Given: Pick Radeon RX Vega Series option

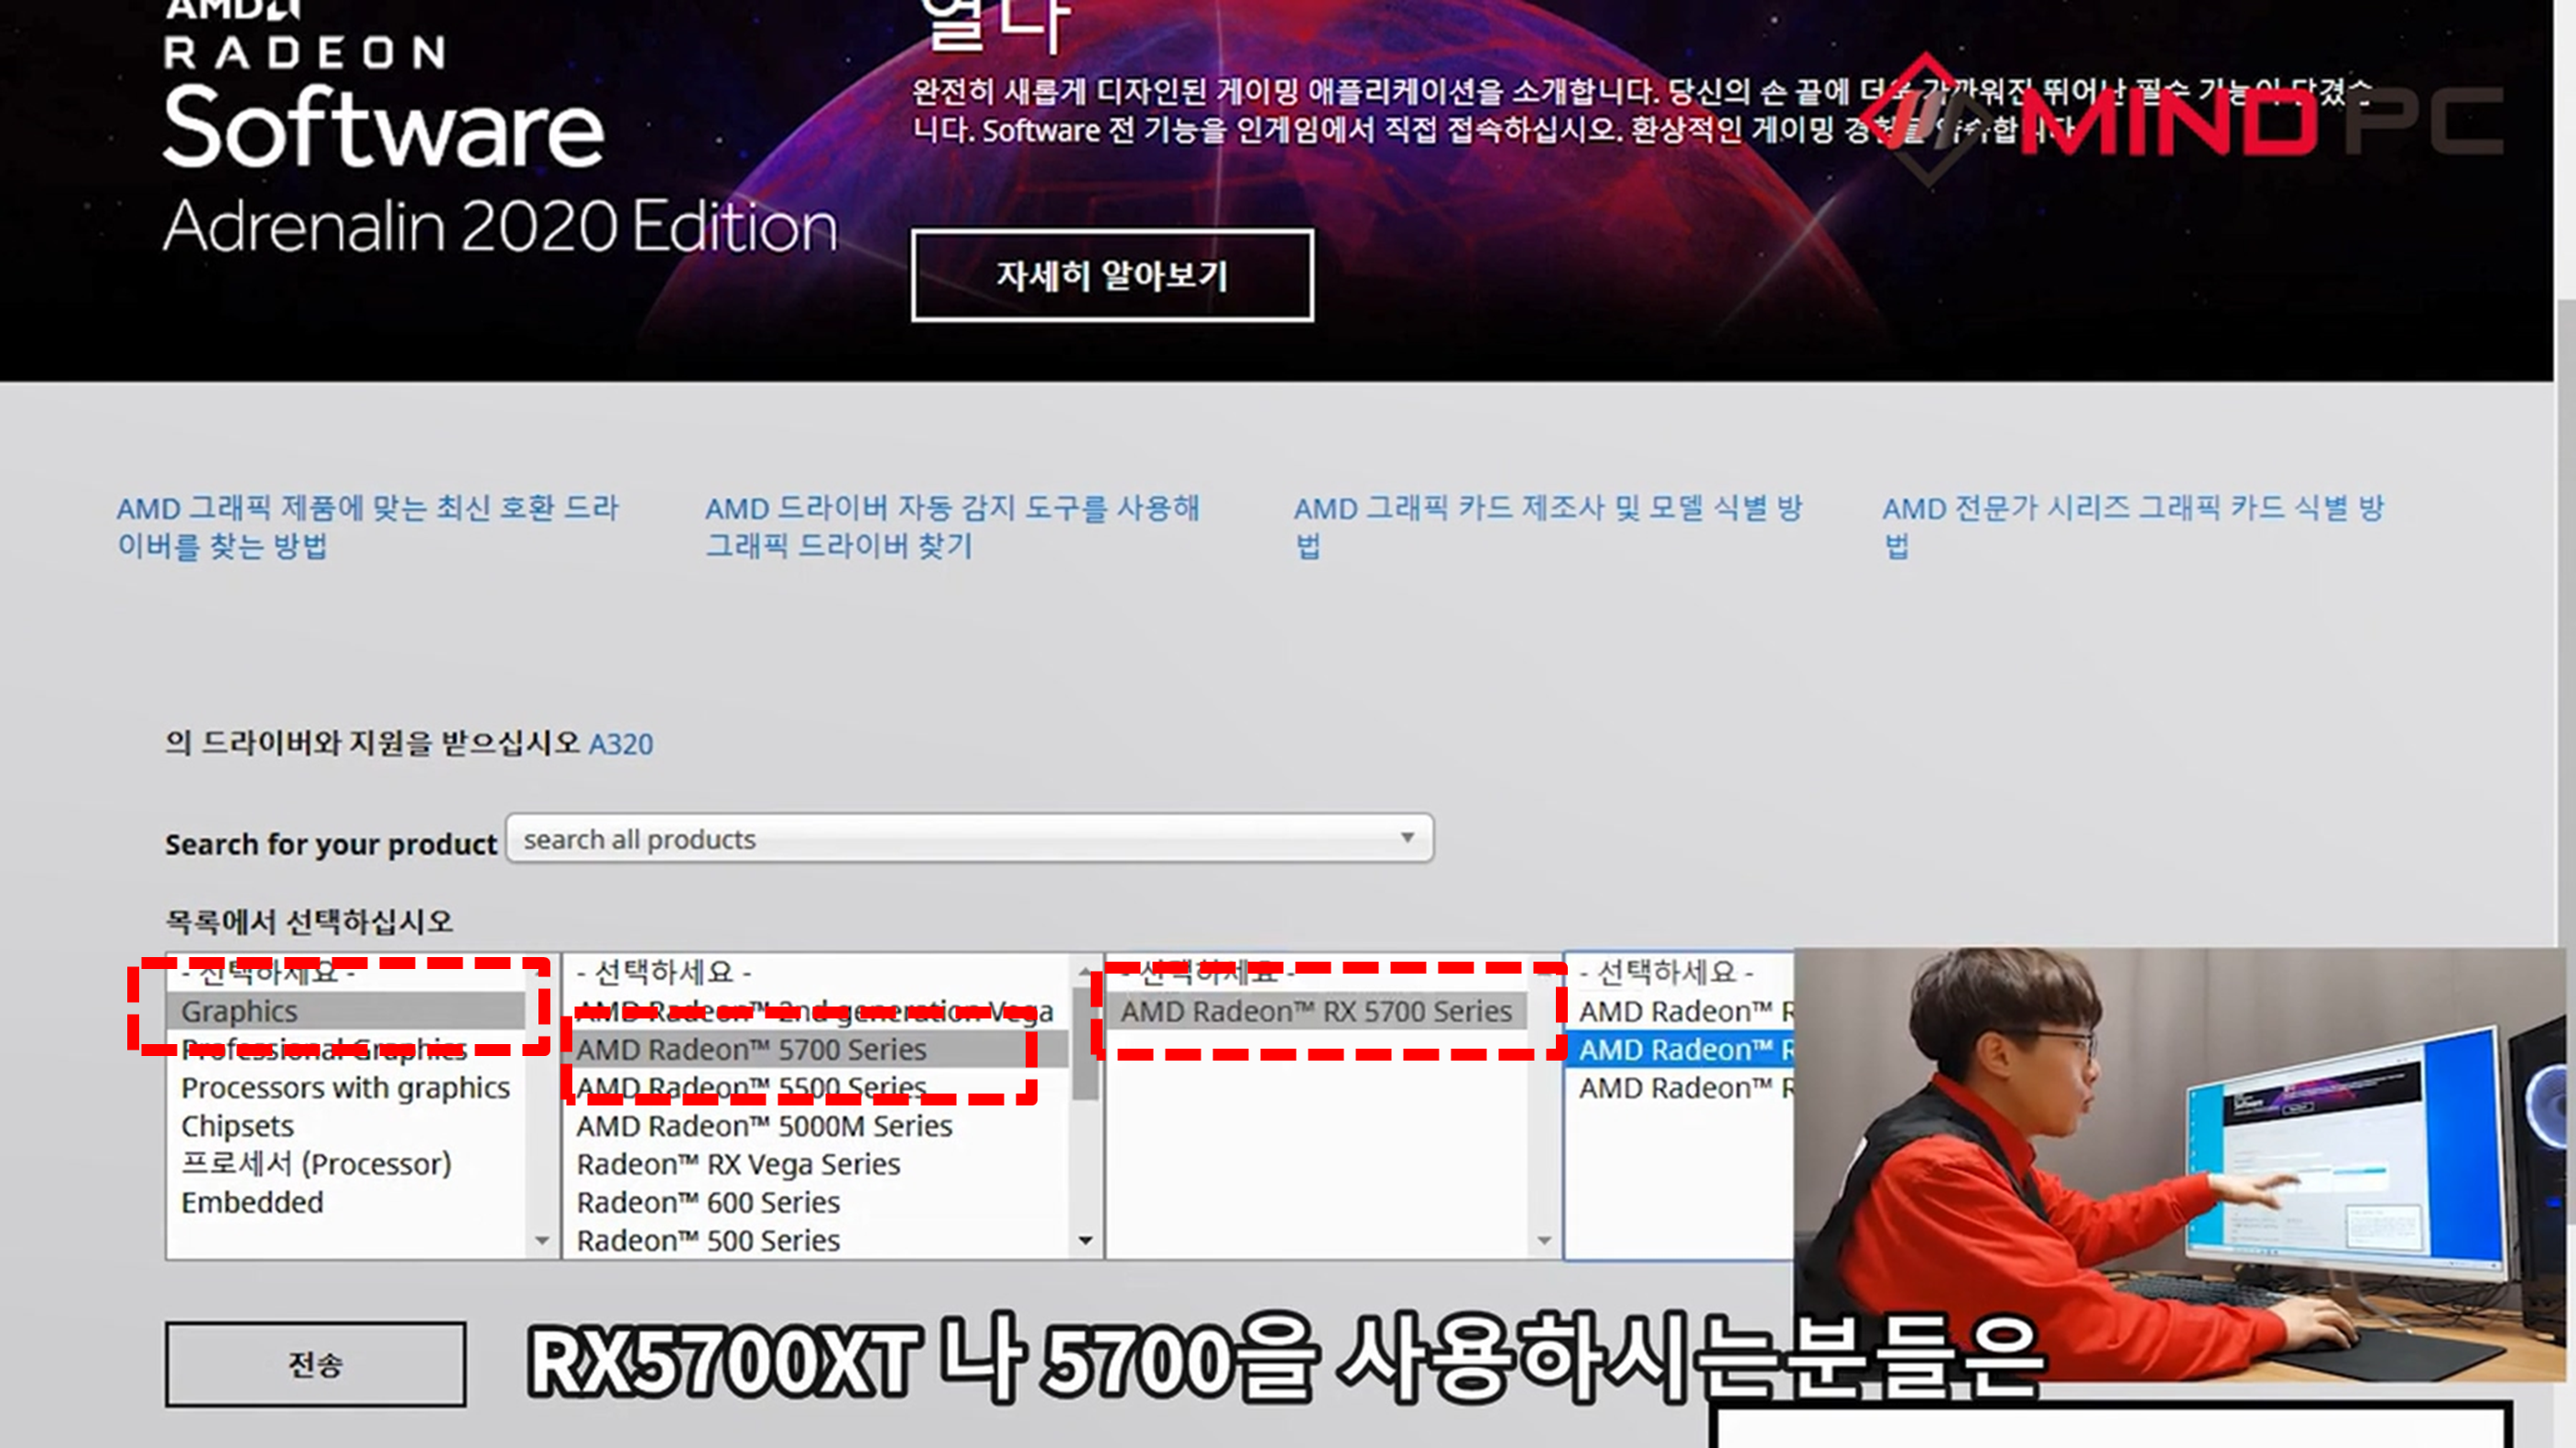Looking at the screenshot, I should 738,1164.
